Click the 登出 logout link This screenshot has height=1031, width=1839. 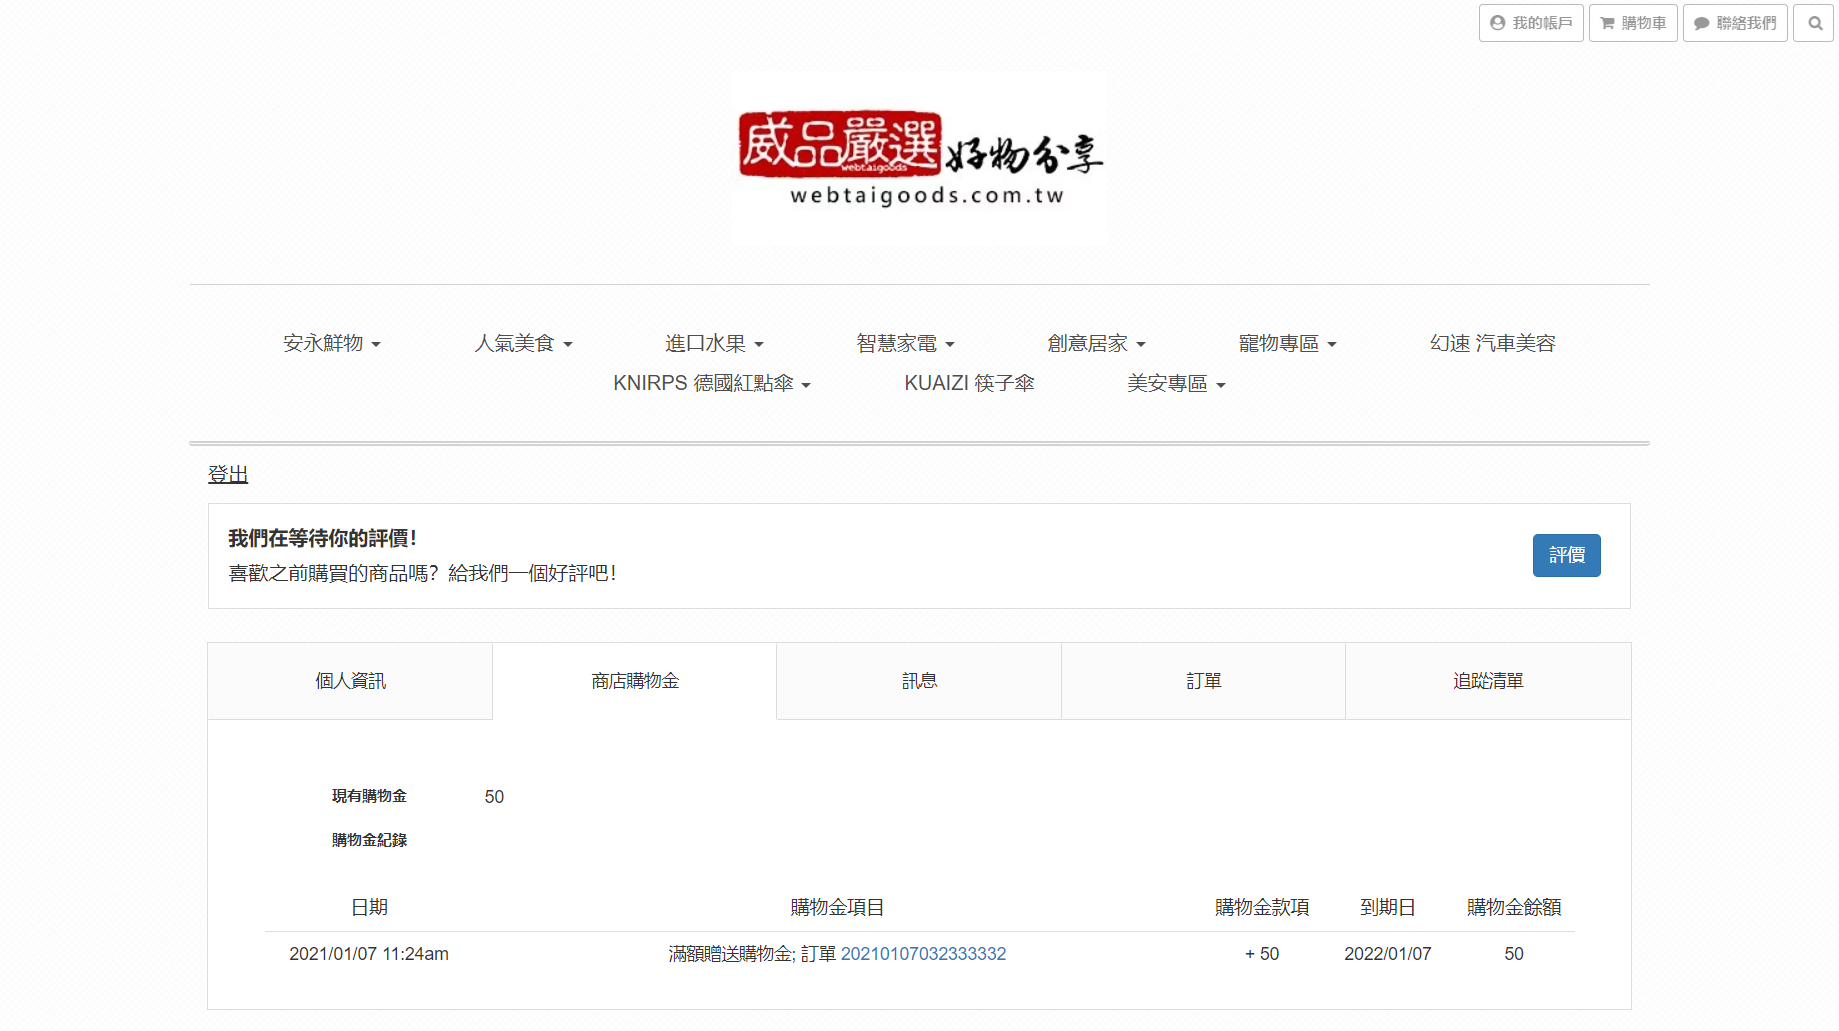(228, 475)
